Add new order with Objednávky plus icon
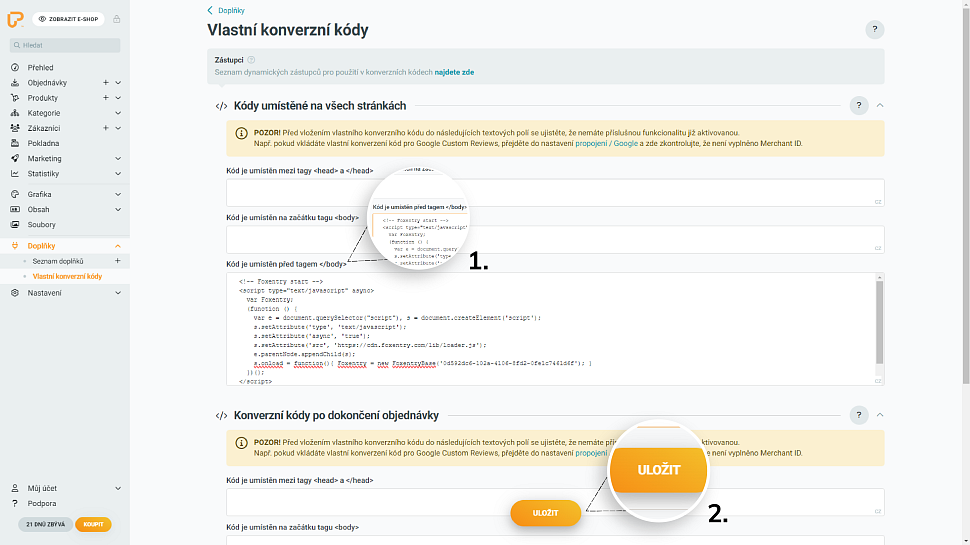Image resolution: width=970 pixels, height=545 pixels. (x=106, y=83)
